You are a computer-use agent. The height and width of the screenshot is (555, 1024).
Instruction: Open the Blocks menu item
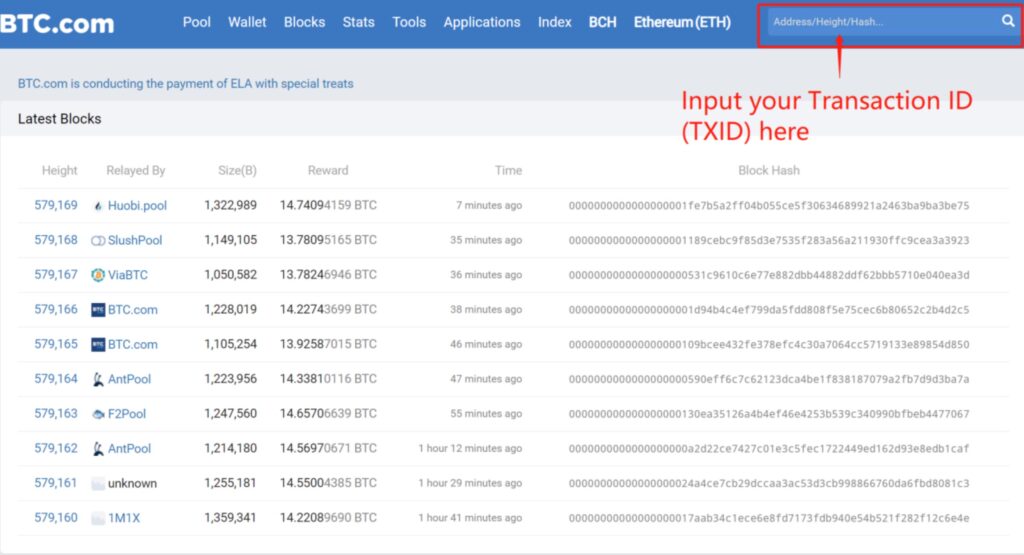(x=304, y=22)
